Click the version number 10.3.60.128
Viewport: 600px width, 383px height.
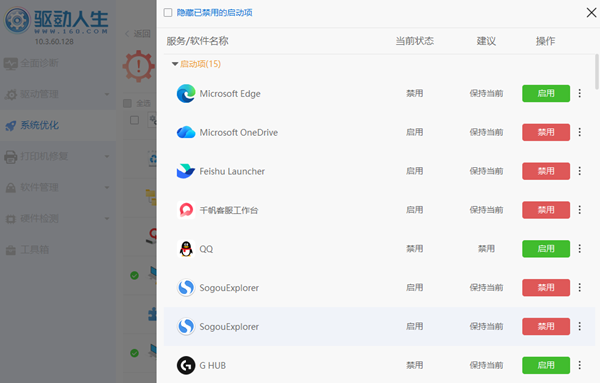coord(54,41)
